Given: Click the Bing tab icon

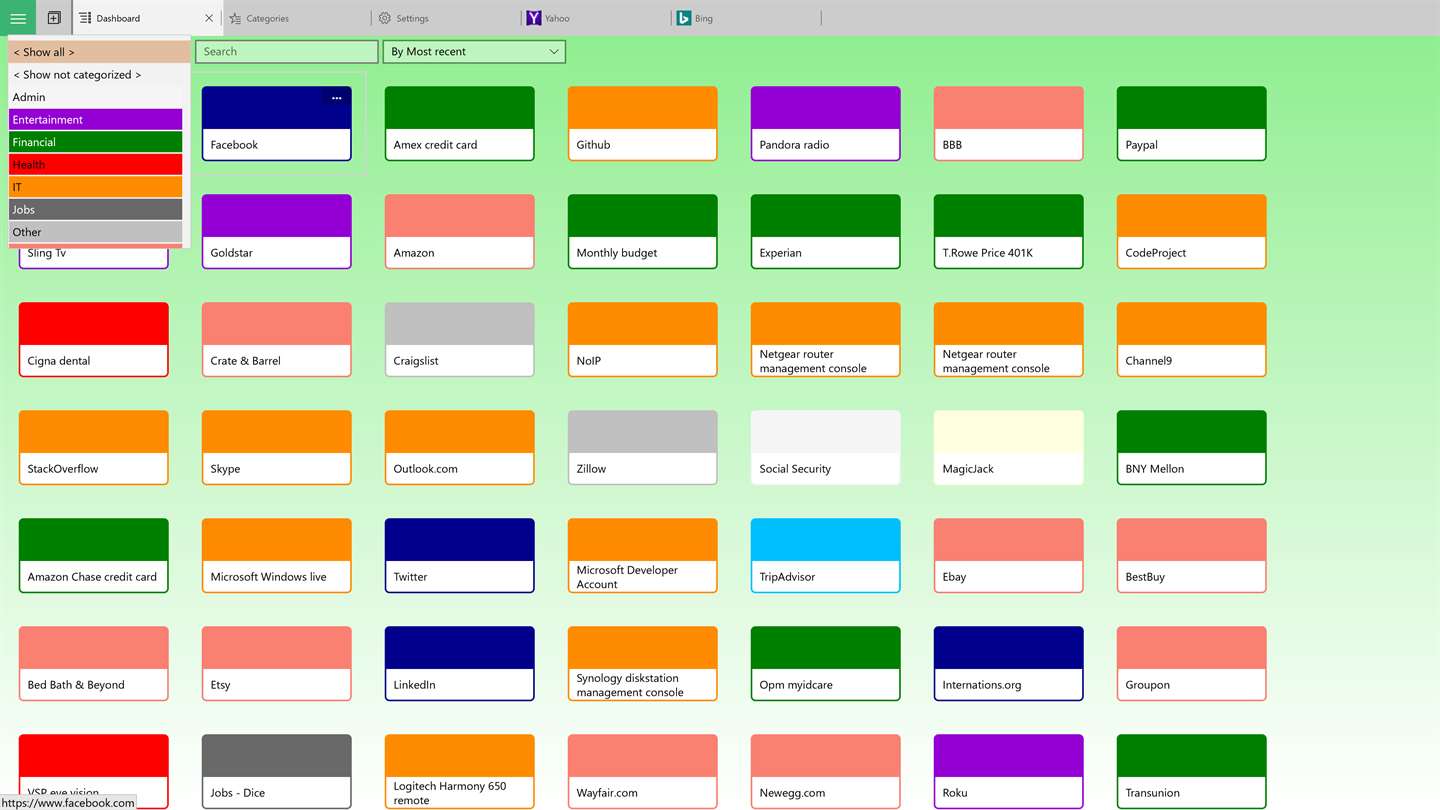Looking at the screenshot, I should coord(684,18).
